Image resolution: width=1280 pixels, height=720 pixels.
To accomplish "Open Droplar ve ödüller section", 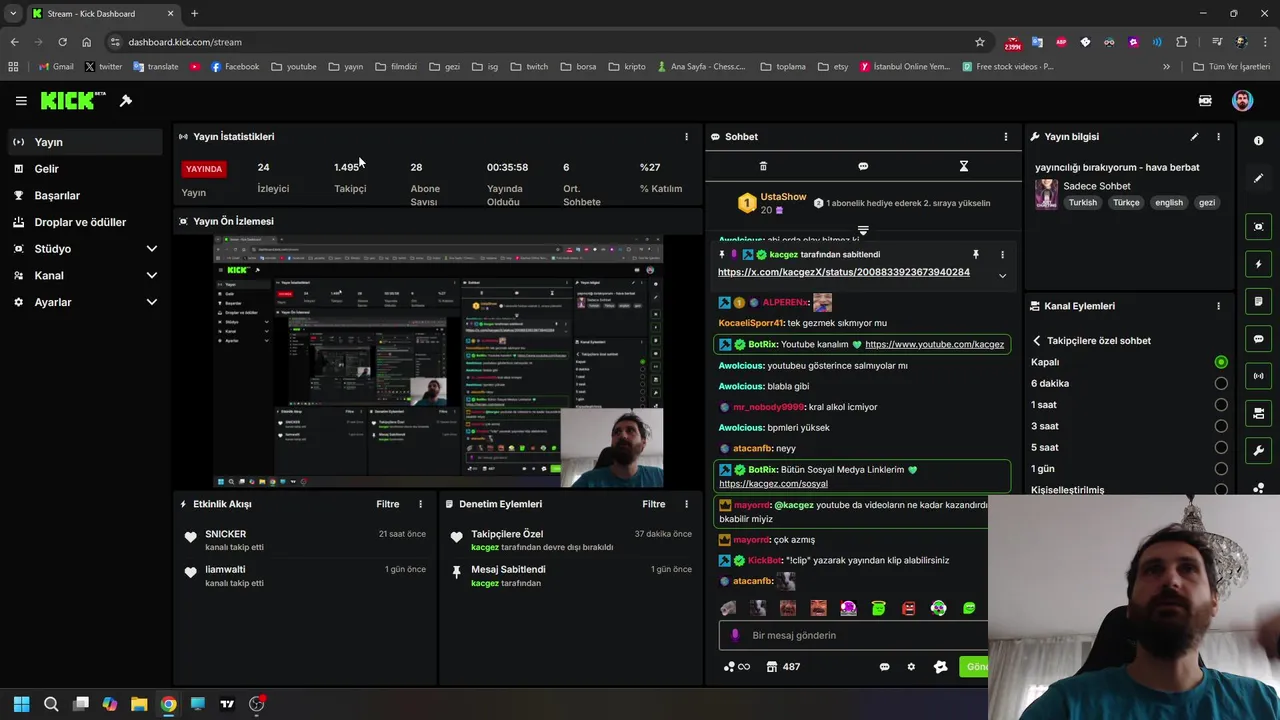I will [x=86, y=222].
